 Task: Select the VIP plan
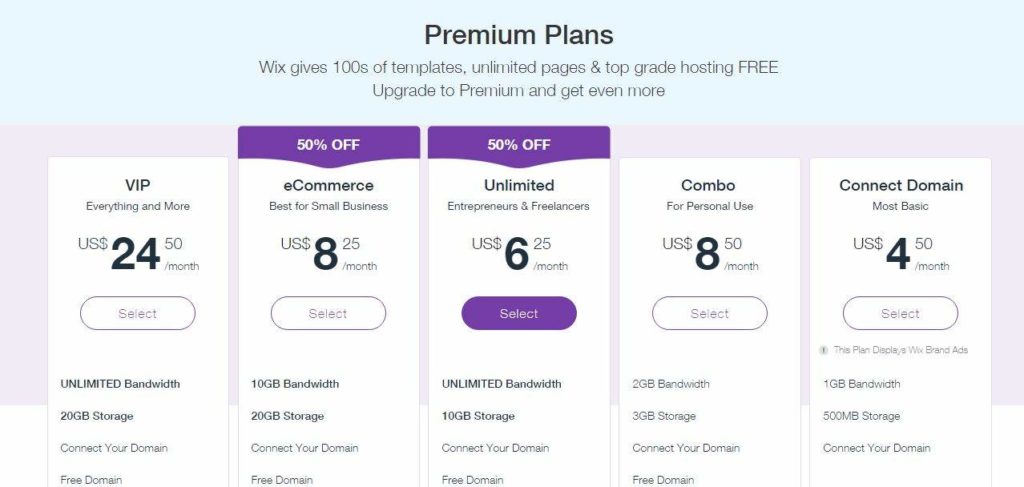point(138,313)
